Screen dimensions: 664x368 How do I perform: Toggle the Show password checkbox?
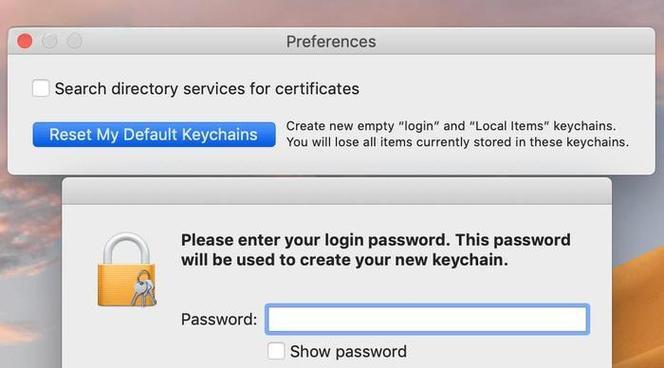[x=276, y=351]
